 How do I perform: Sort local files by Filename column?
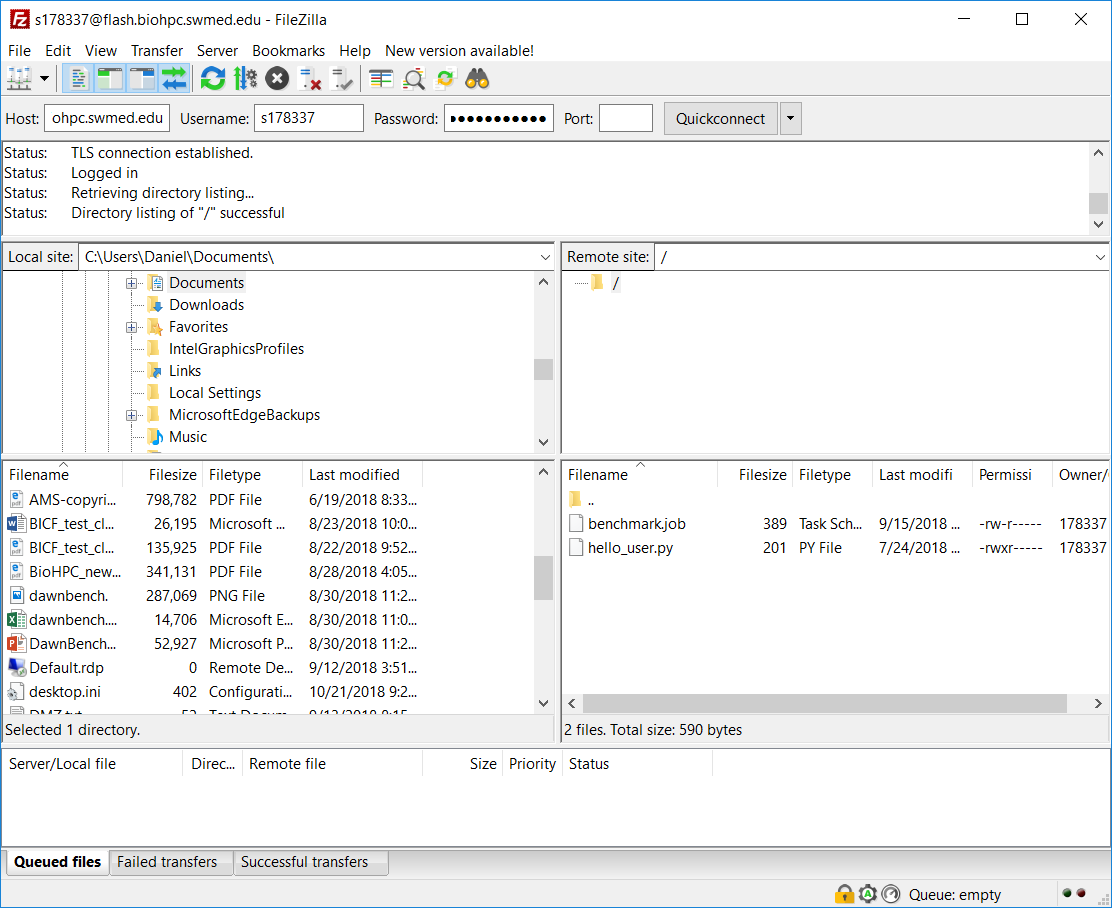tap(63, 474)
